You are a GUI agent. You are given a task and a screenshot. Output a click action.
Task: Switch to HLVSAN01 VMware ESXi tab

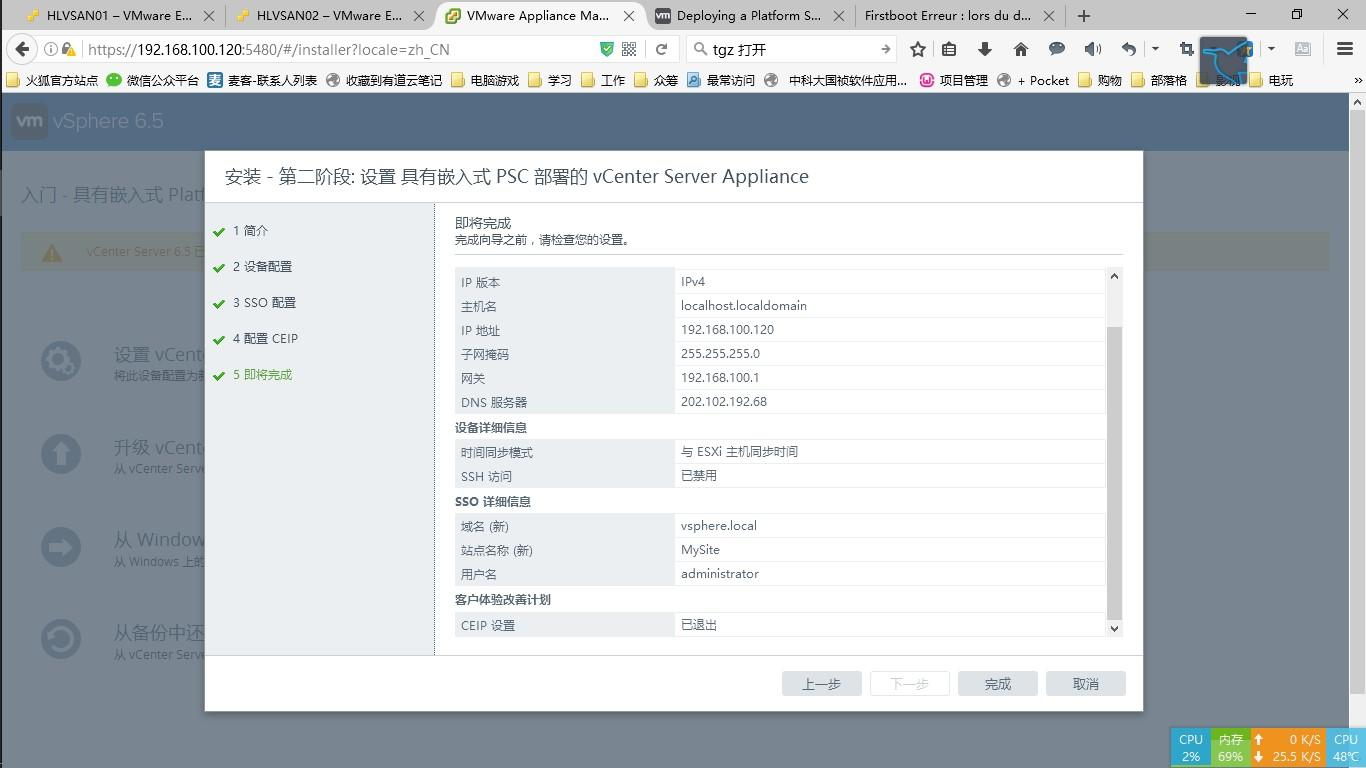pyautogui.click(x=118, y=16)
